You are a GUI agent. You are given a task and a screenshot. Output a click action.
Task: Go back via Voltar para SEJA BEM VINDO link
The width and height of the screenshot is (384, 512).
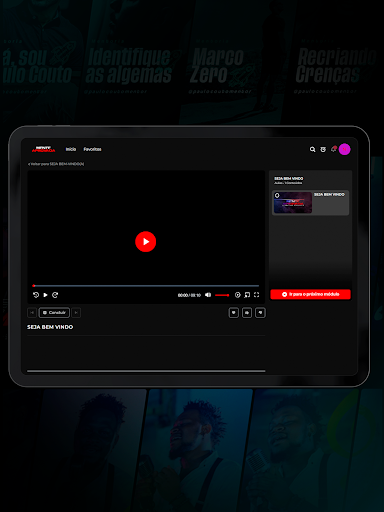click(56, 164)
